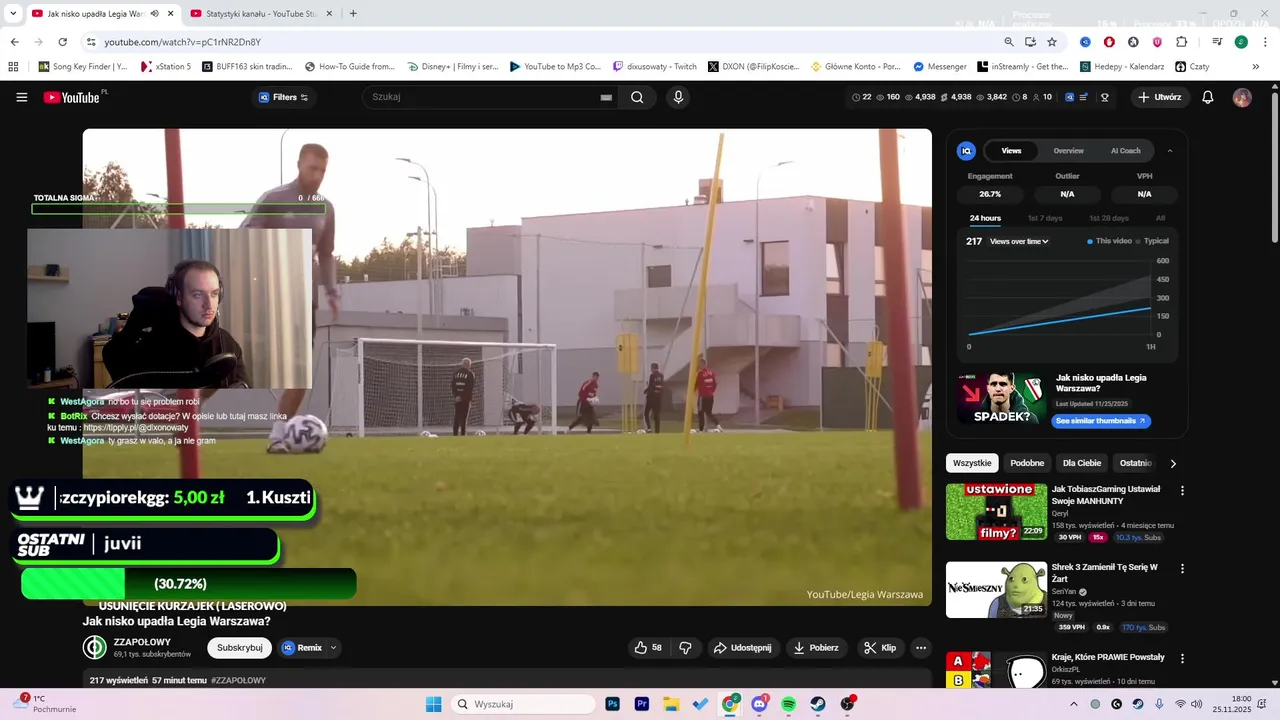Filter suggestions by Dla Ciebie chip
Image resolution: width=1280 pixels, height=720 pixels.
[1082, 463]
